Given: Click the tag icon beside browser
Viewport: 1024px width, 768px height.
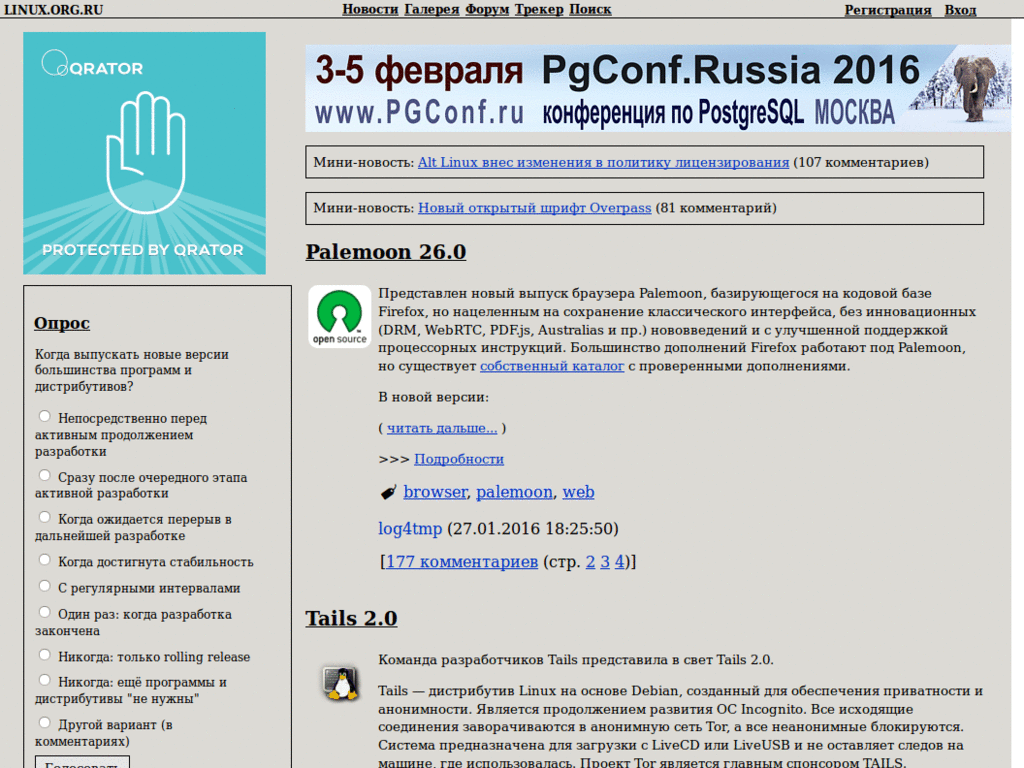Looking at the screenshot, I should [x=389, y=492].
